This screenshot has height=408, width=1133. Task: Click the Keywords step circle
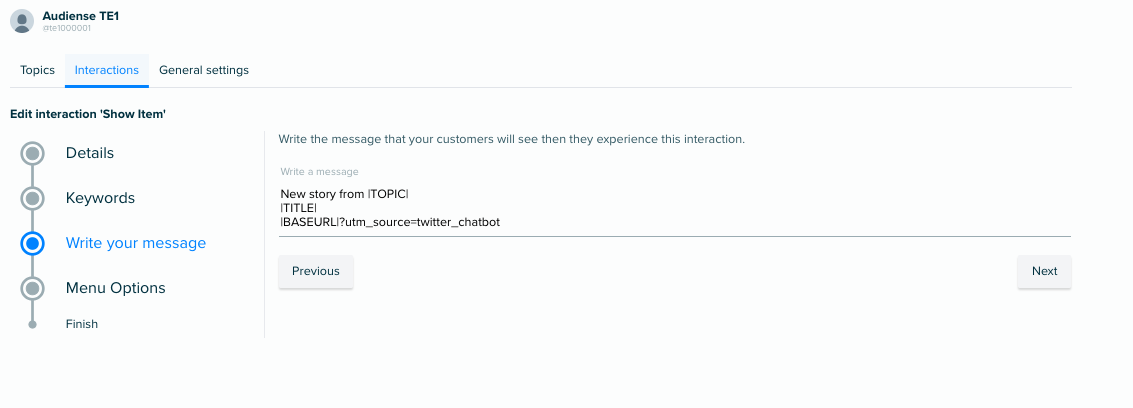click(x=32, y=198)
